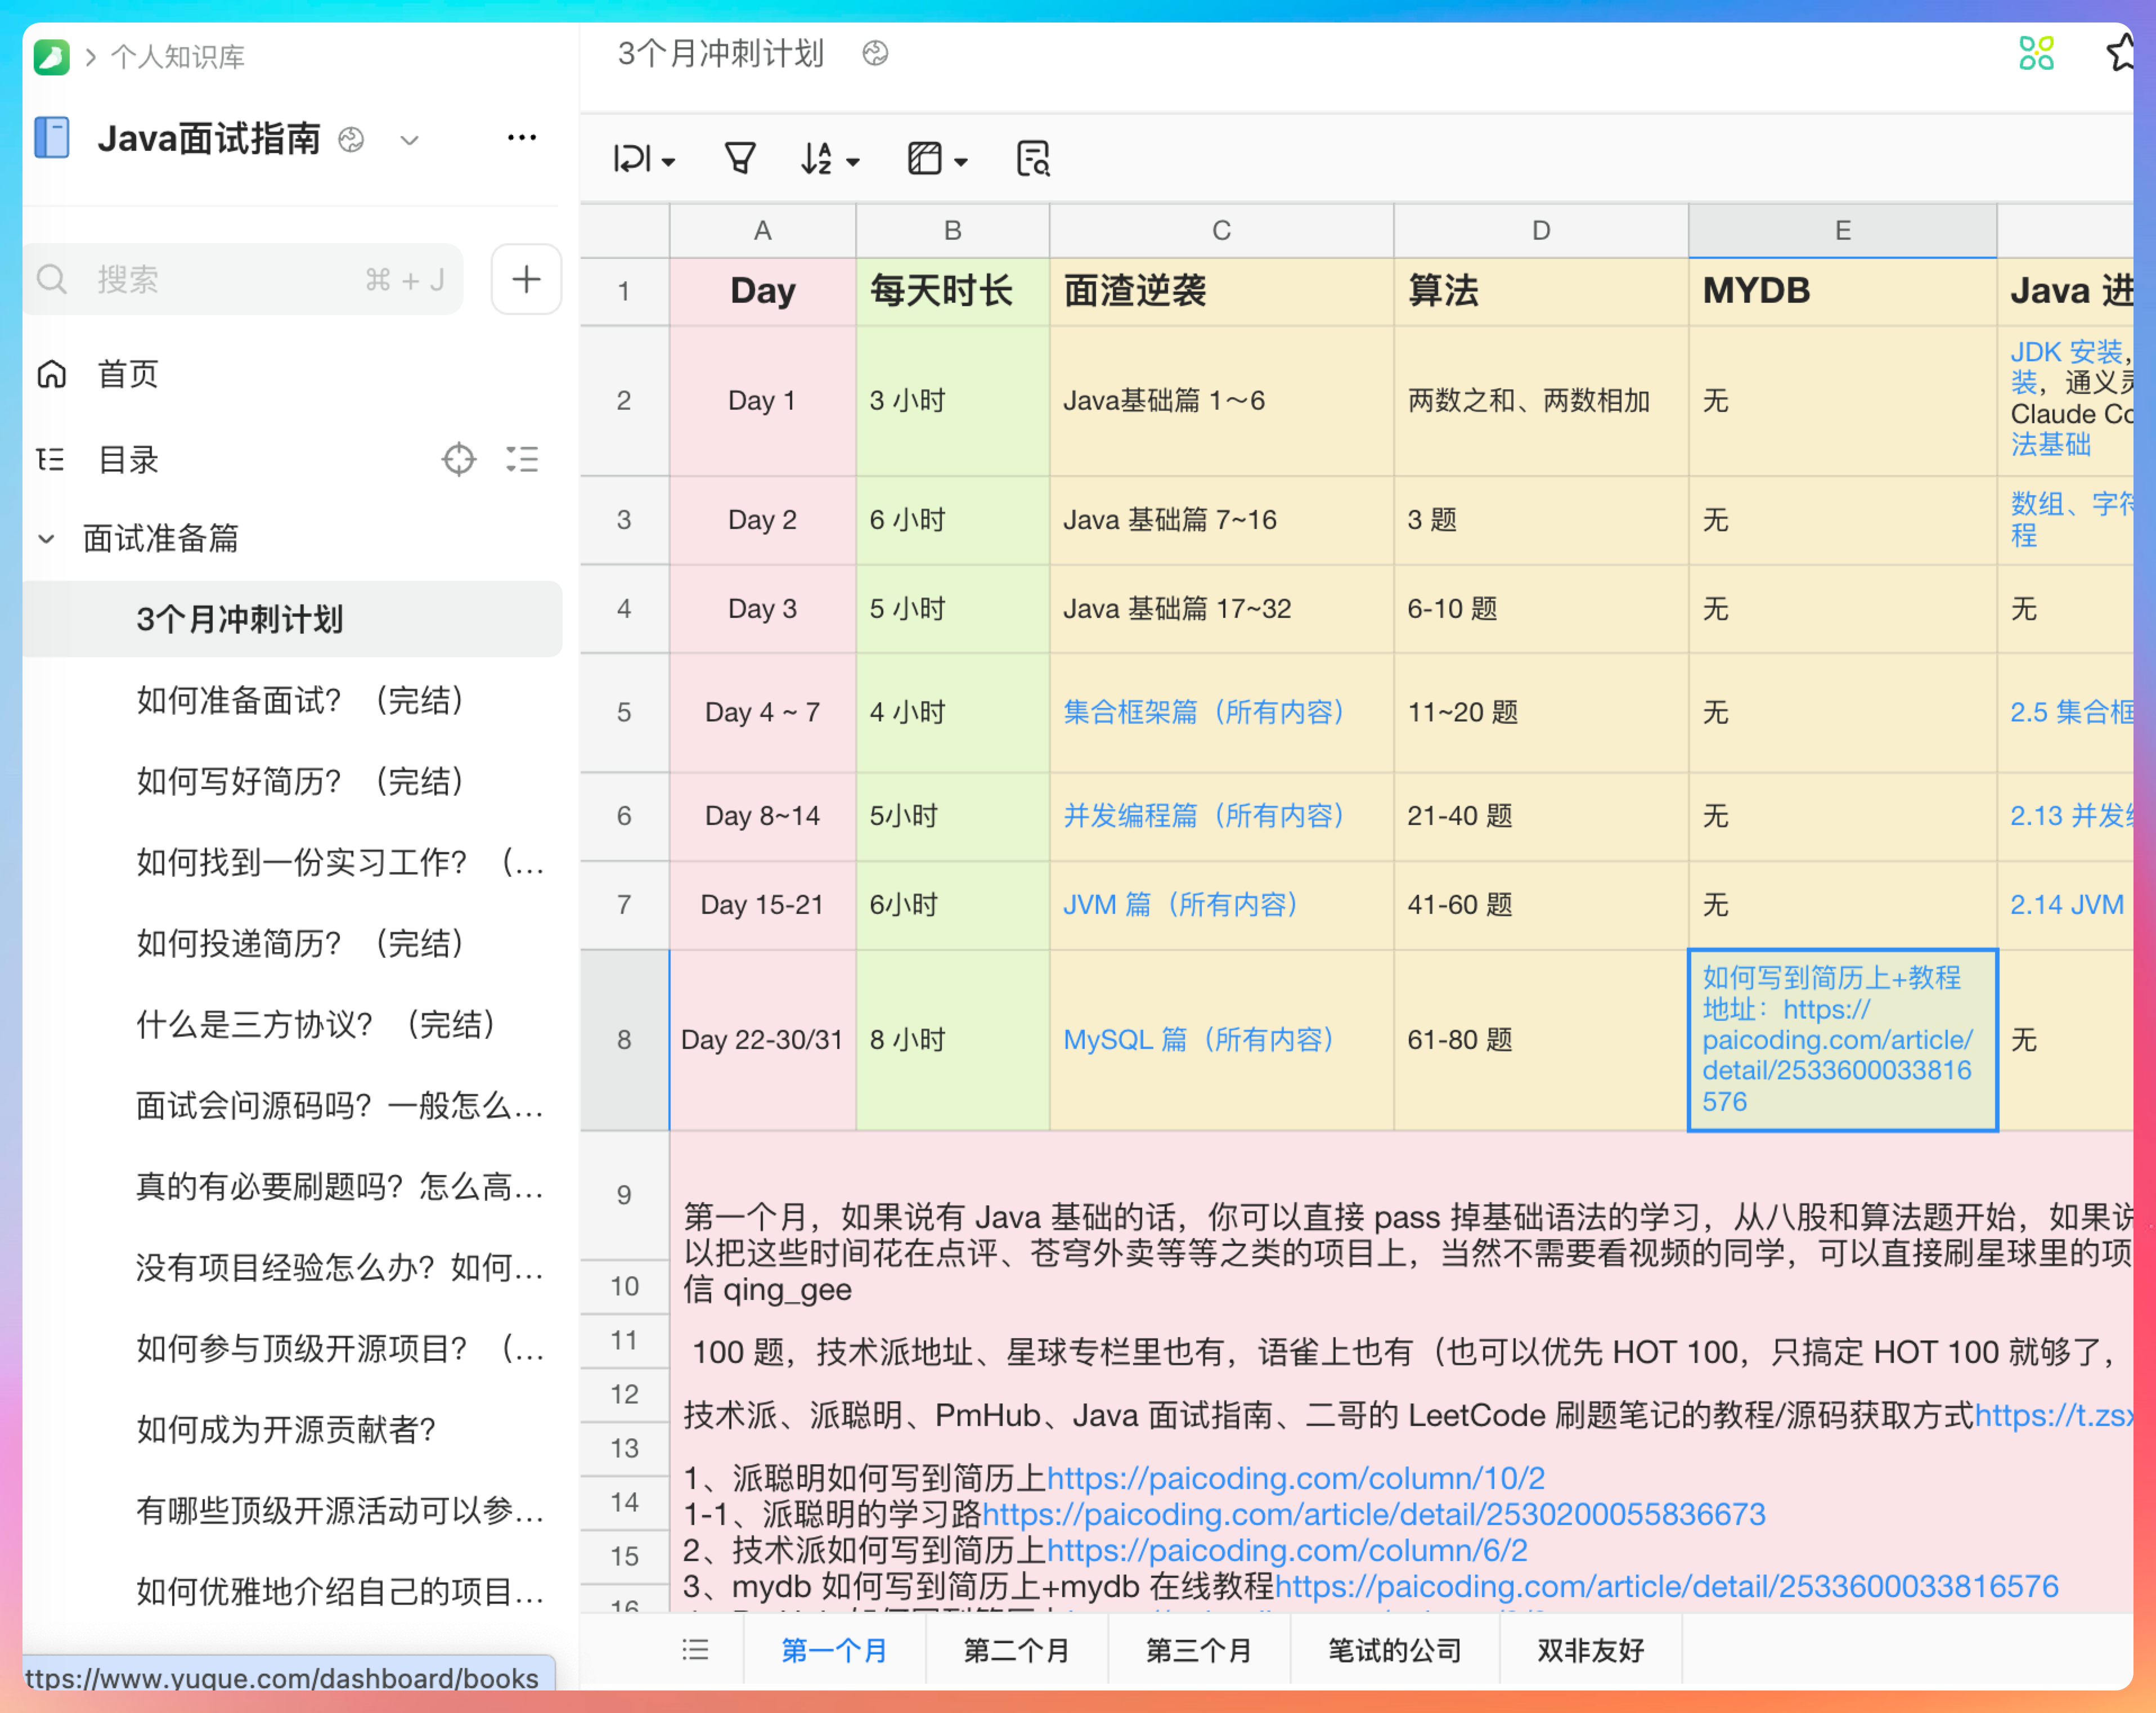The width and height of the screenshot is (2156, 1713).
Task: Click the plus button beside search box
Action: pyautogui.click(x=526, y=279)
